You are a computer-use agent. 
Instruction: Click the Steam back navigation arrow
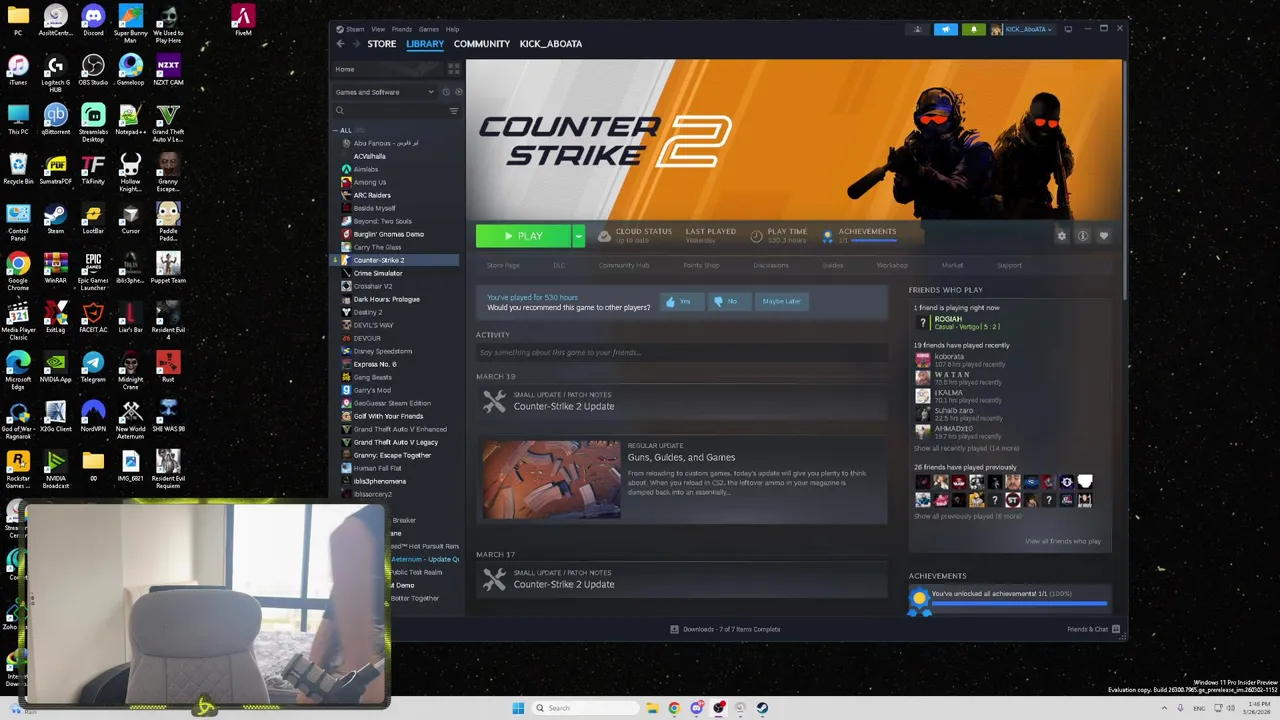tap(340, 44)
